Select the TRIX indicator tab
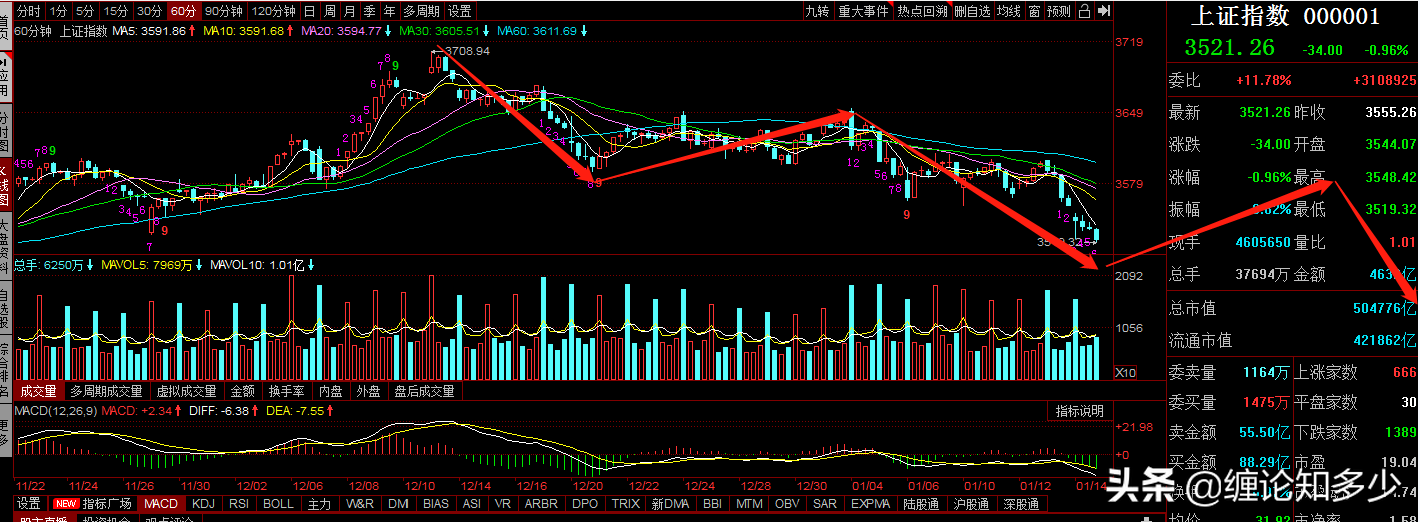 pyautogui.click(x=626, y=504)
